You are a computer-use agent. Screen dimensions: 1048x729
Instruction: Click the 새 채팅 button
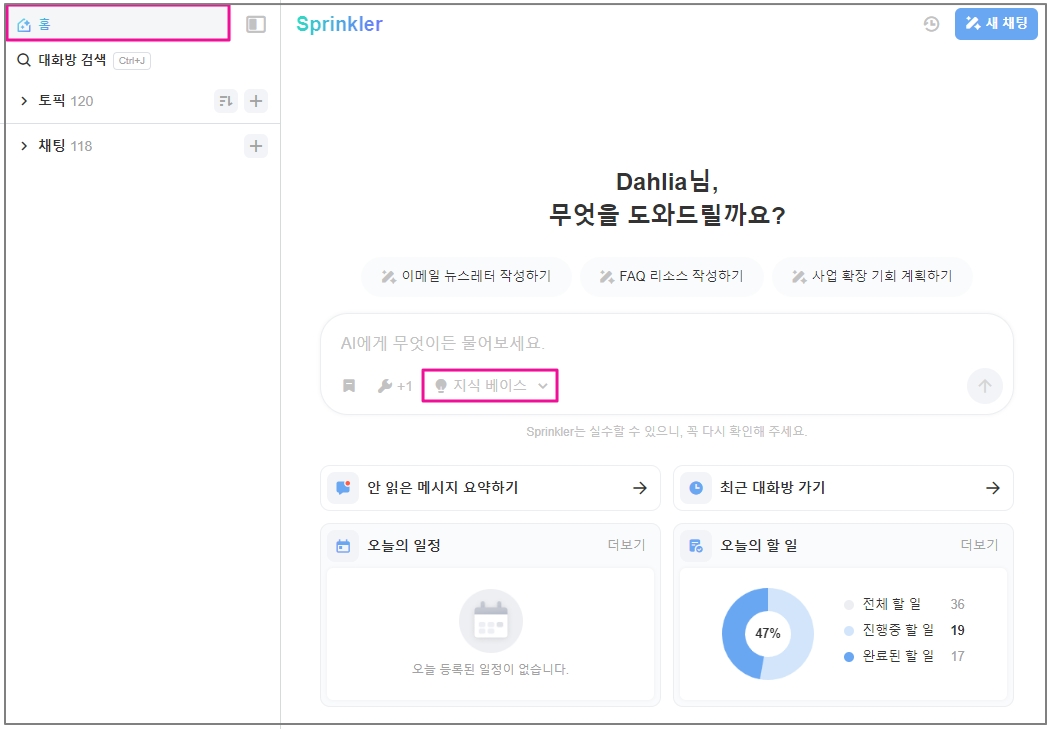click(996, 24)
